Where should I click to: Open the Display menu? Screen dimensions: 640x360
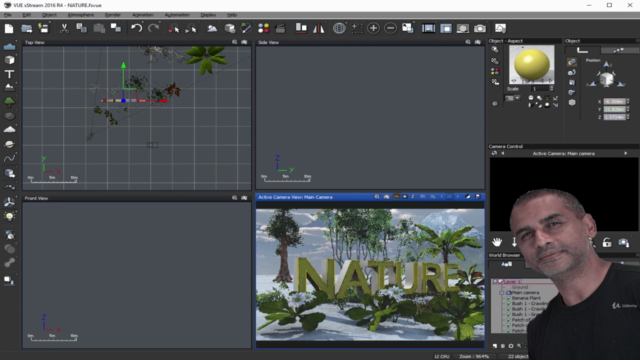tap(208, 15)
